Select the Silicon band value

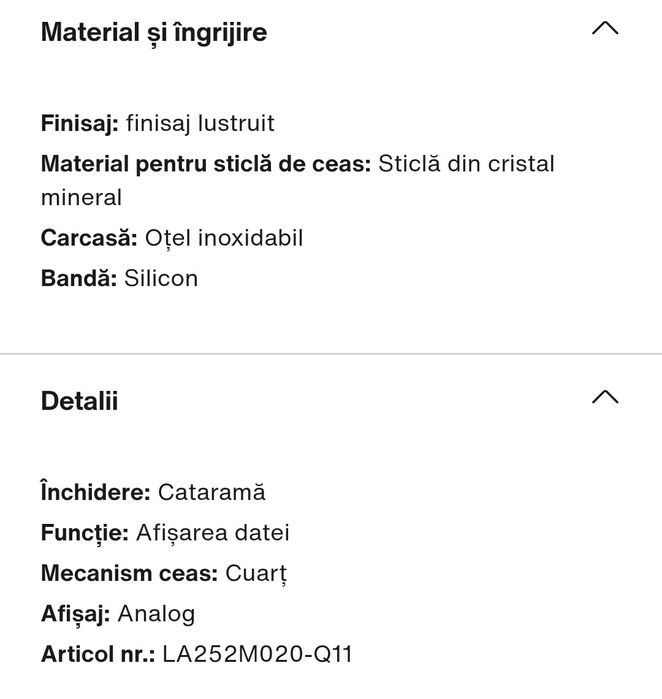coord(161,278)
